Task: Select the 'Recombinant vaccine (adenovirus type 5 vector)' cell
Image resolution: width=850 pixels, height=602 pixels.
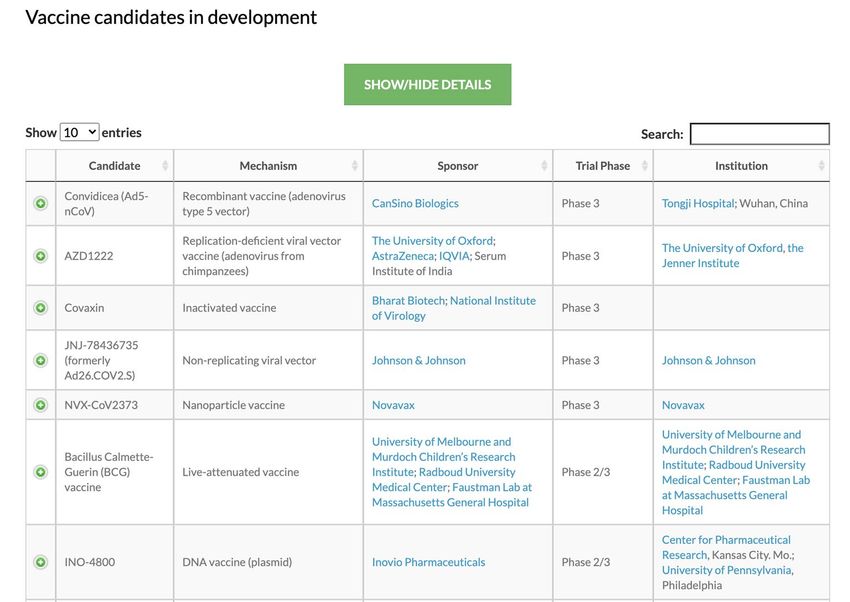Action: point(268,204)
